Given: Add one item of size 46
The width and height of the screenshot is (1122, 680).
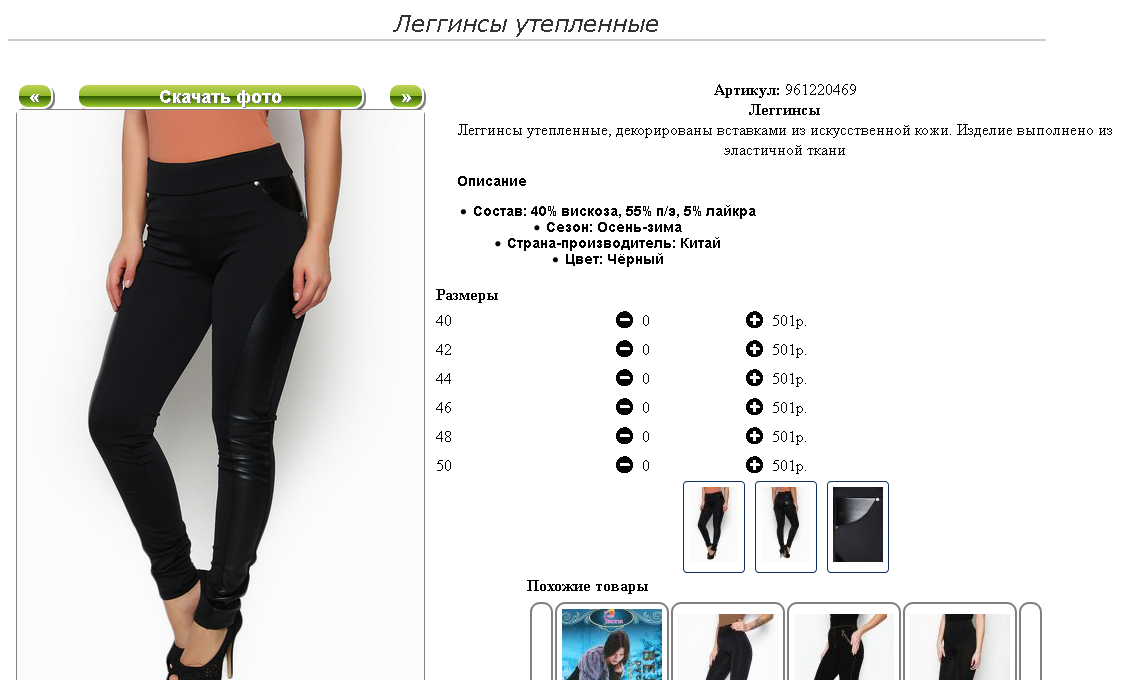Looking at the screenshot, I should (x=754, y=407).
